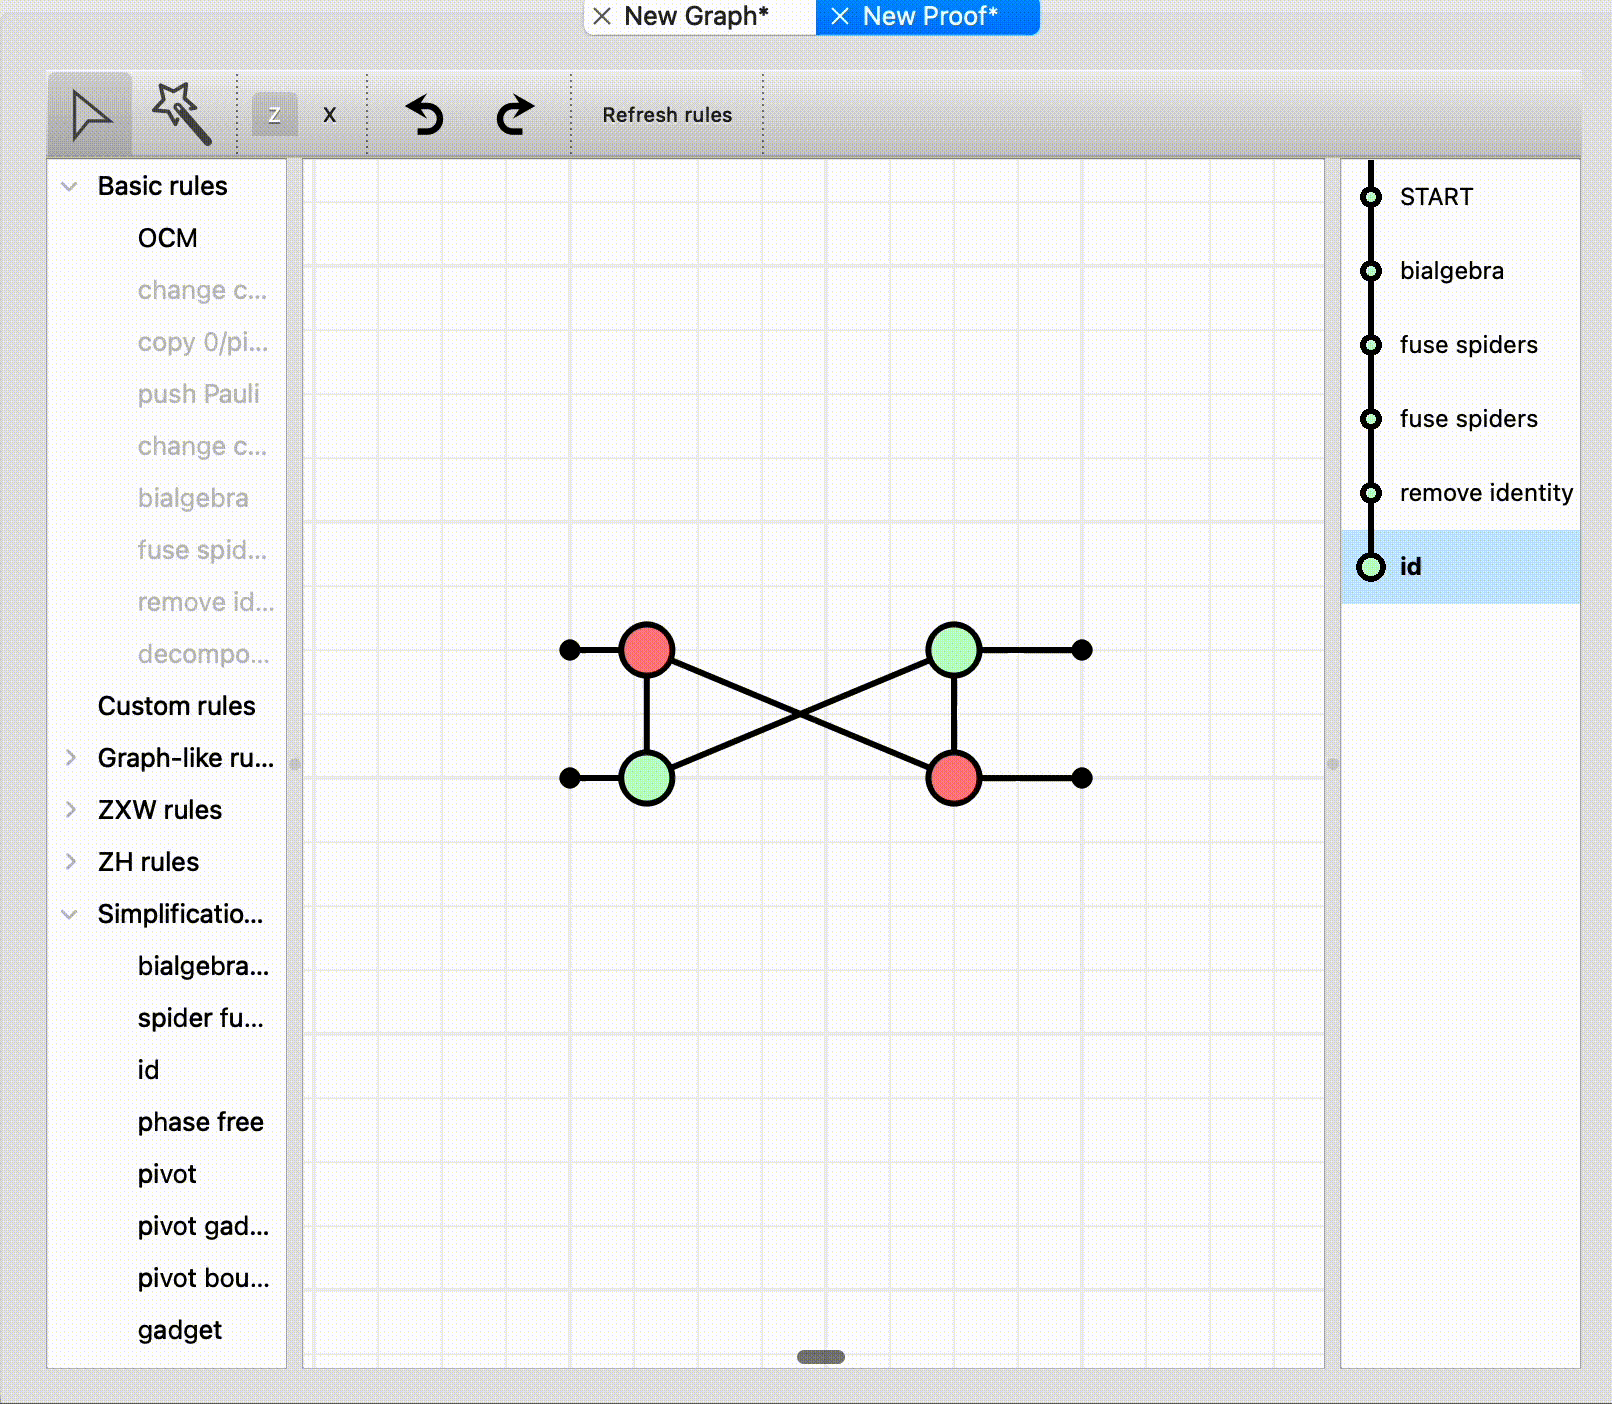Expand the Graph-like rules section
The height and width of the screenshot is (1404, 1612).
70,758
